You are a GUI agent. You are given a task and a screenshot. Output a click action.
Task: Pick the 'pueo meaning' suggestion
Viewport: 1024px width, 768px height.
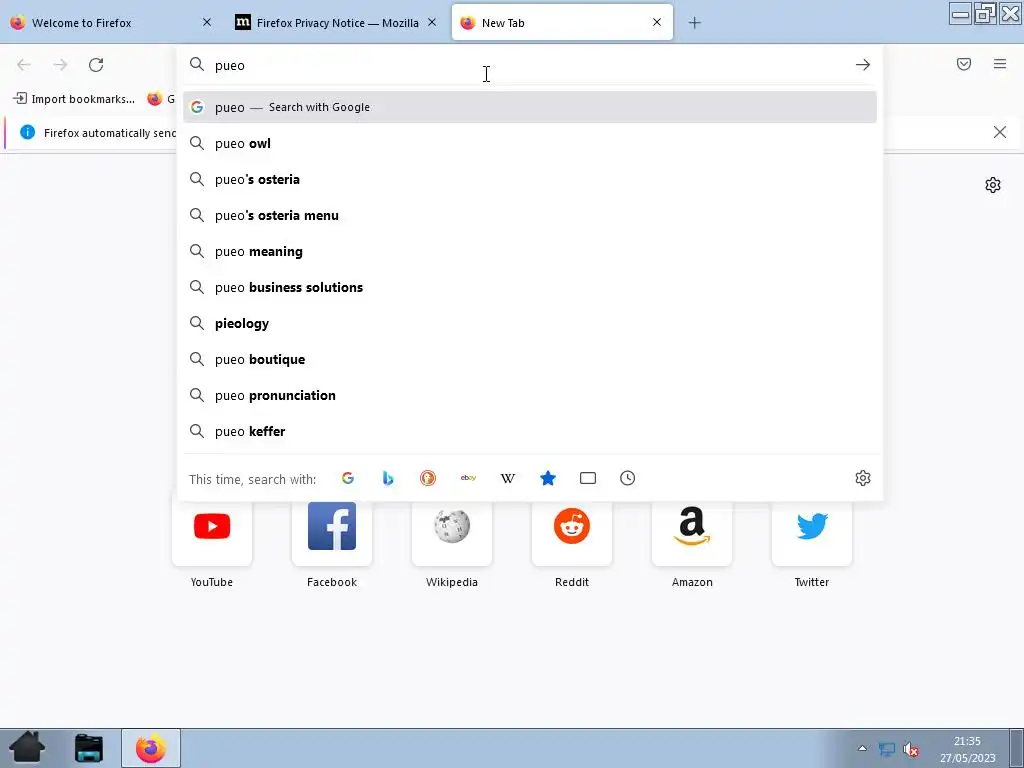point(530,251)
